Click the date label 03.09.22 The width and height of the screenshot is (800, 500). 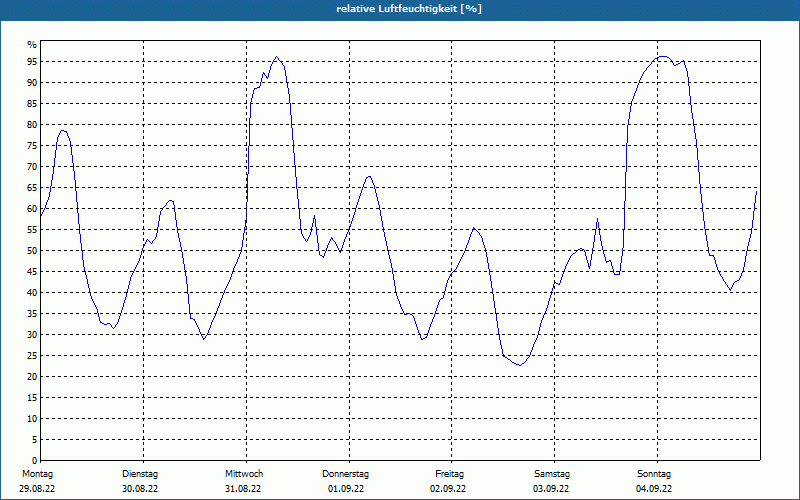[x=551, y=489]
